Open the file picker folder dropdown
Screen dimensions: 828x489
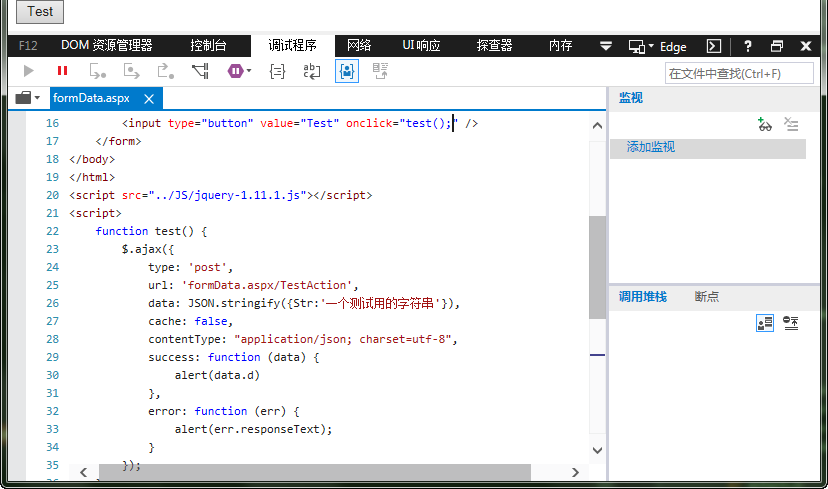27,98
